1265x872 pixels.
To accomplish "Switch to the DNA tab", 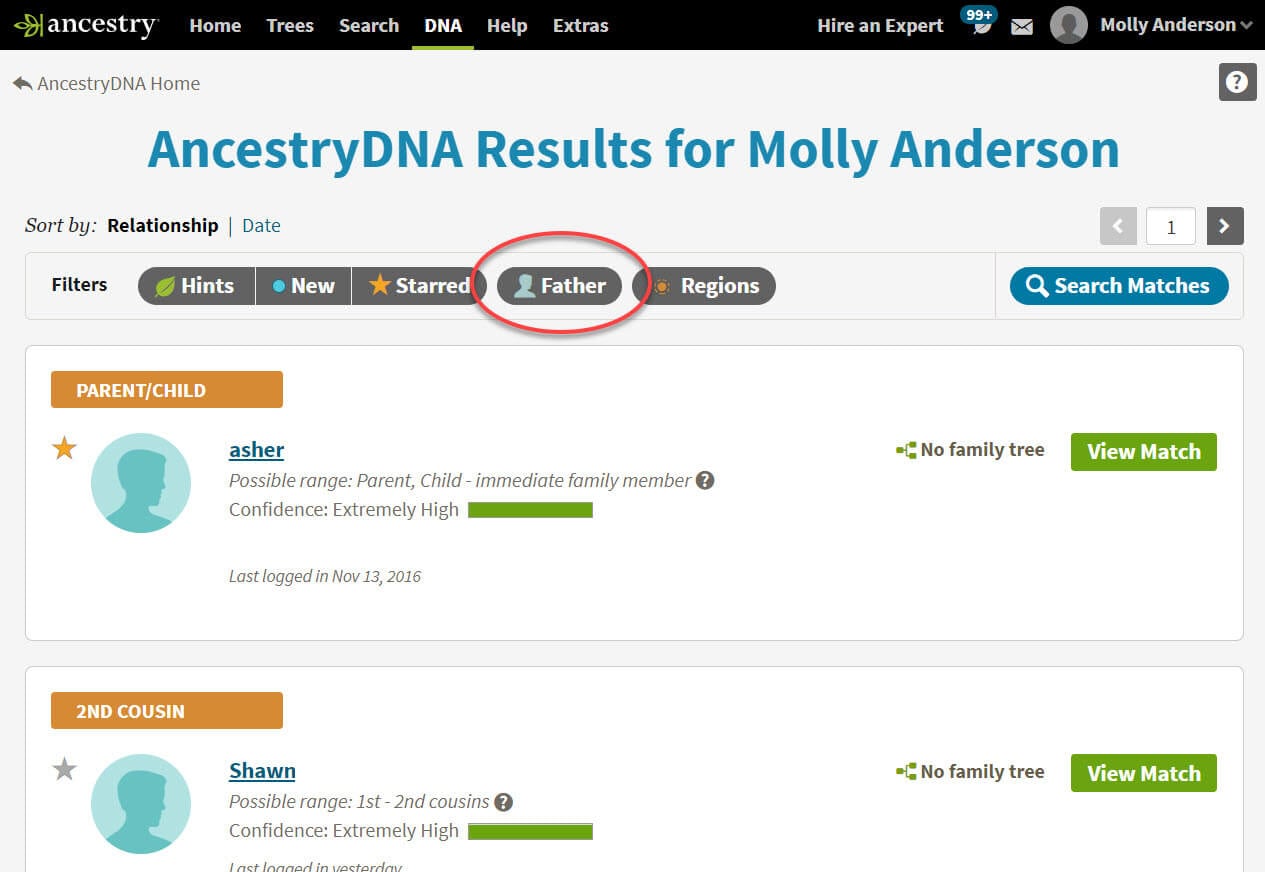I will pos(443,26).
